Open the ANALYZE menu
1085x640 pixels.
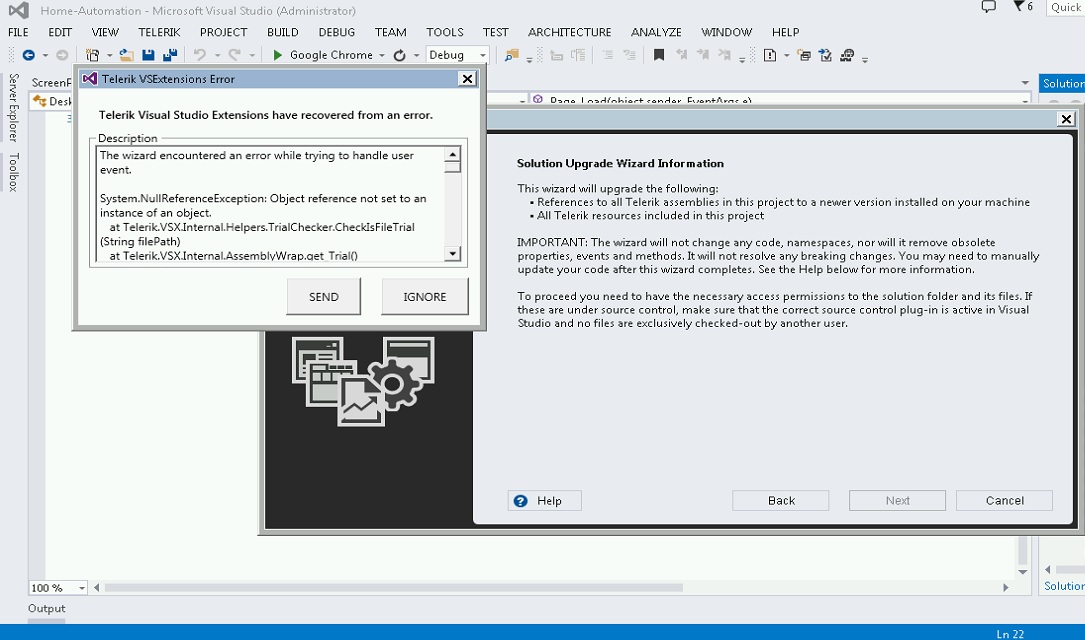(656, 33)
